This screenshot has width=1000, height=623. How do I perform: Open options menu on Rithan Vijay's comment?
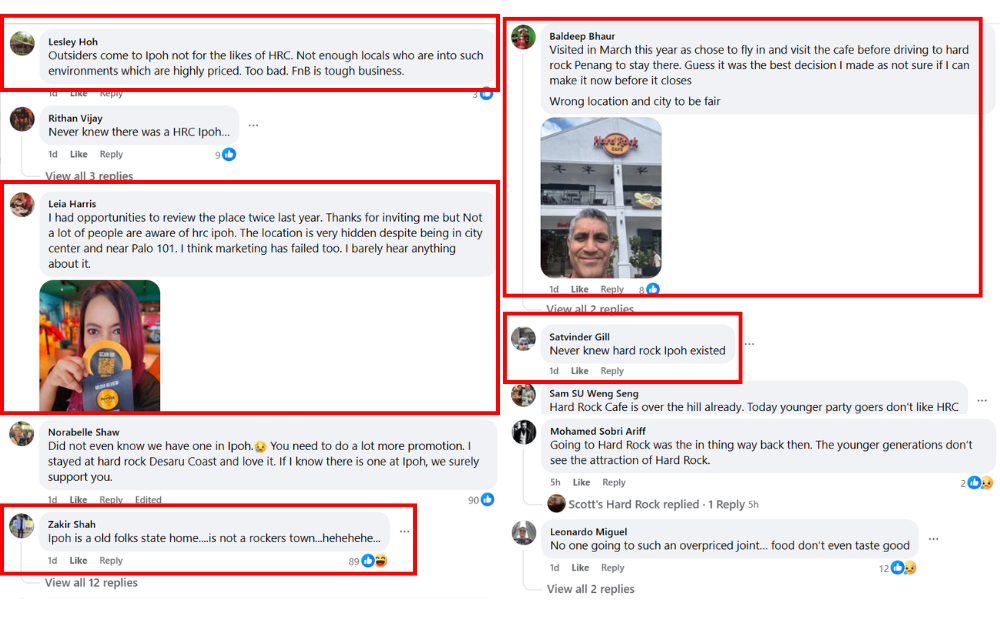[x=254, y=126]
